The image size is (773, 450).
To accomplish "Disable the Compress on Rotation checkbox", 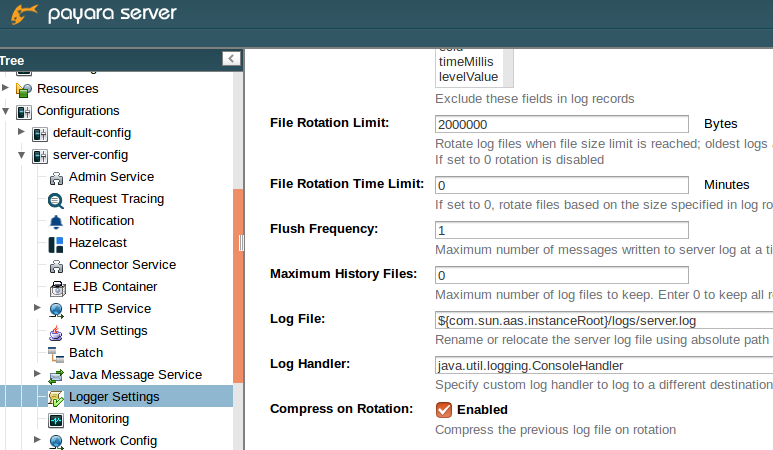I will tap(444, 410).
